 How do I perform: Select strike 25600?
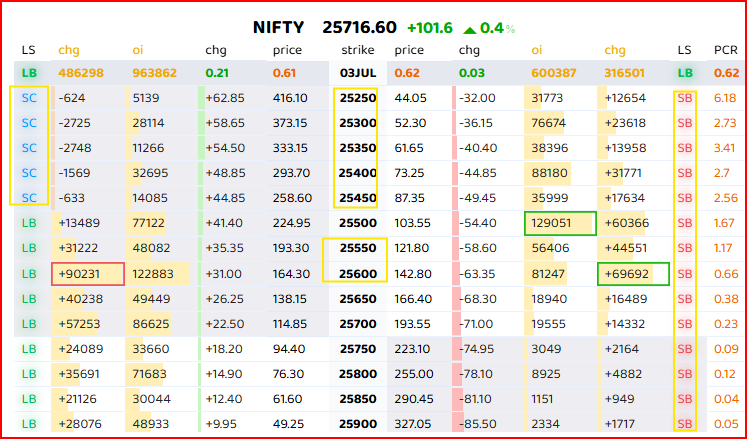coord(358,274)
